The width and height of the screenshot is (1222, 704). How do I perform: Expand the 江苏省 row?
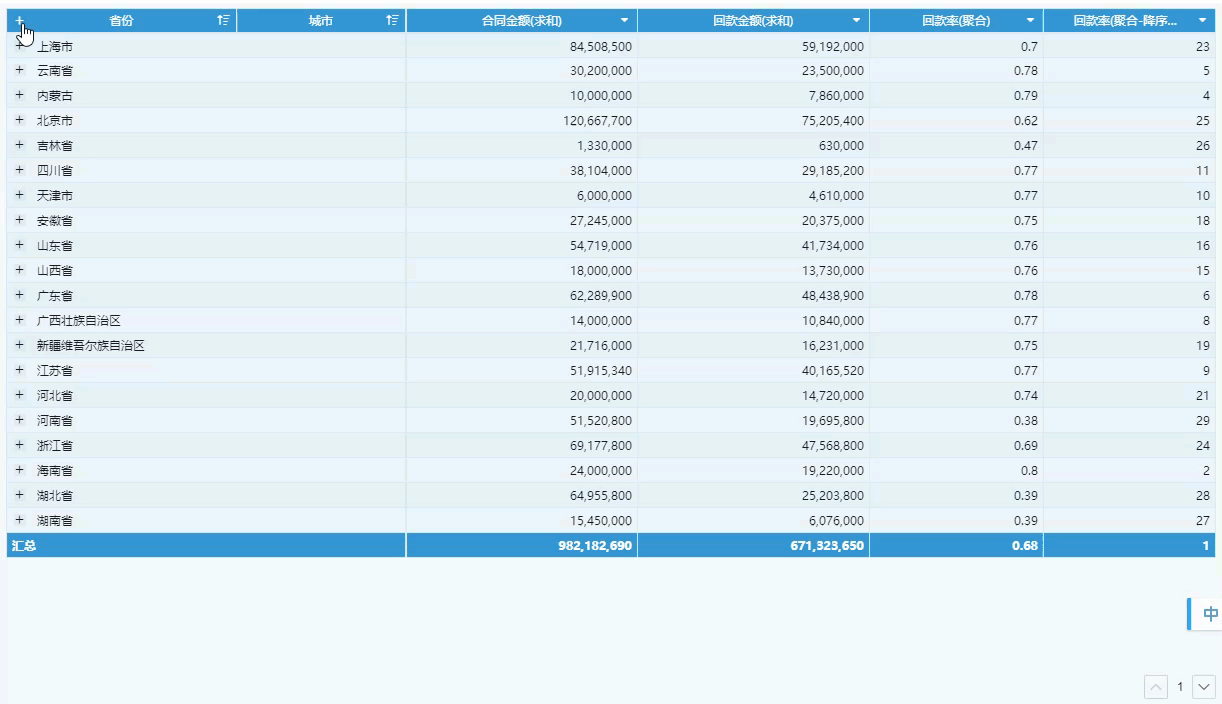[19, 370]
